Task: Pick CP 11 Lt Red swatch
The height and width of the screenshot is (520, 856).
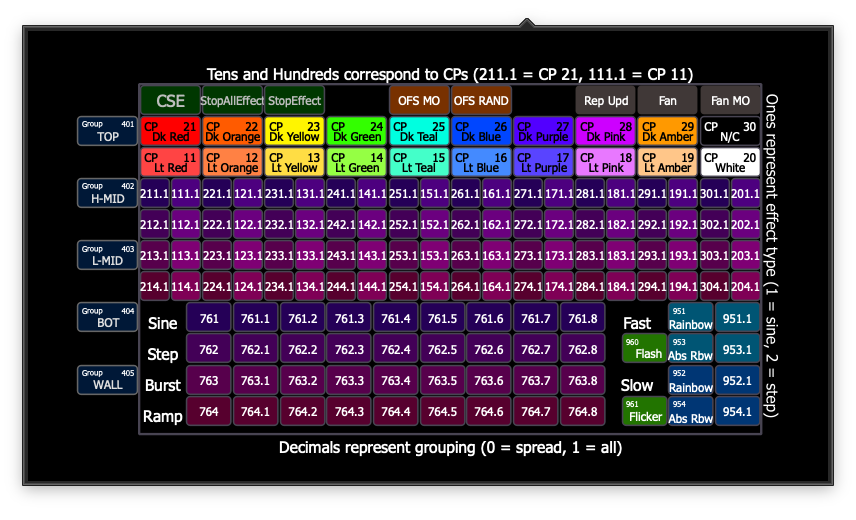Action: [x=170, y=163]
